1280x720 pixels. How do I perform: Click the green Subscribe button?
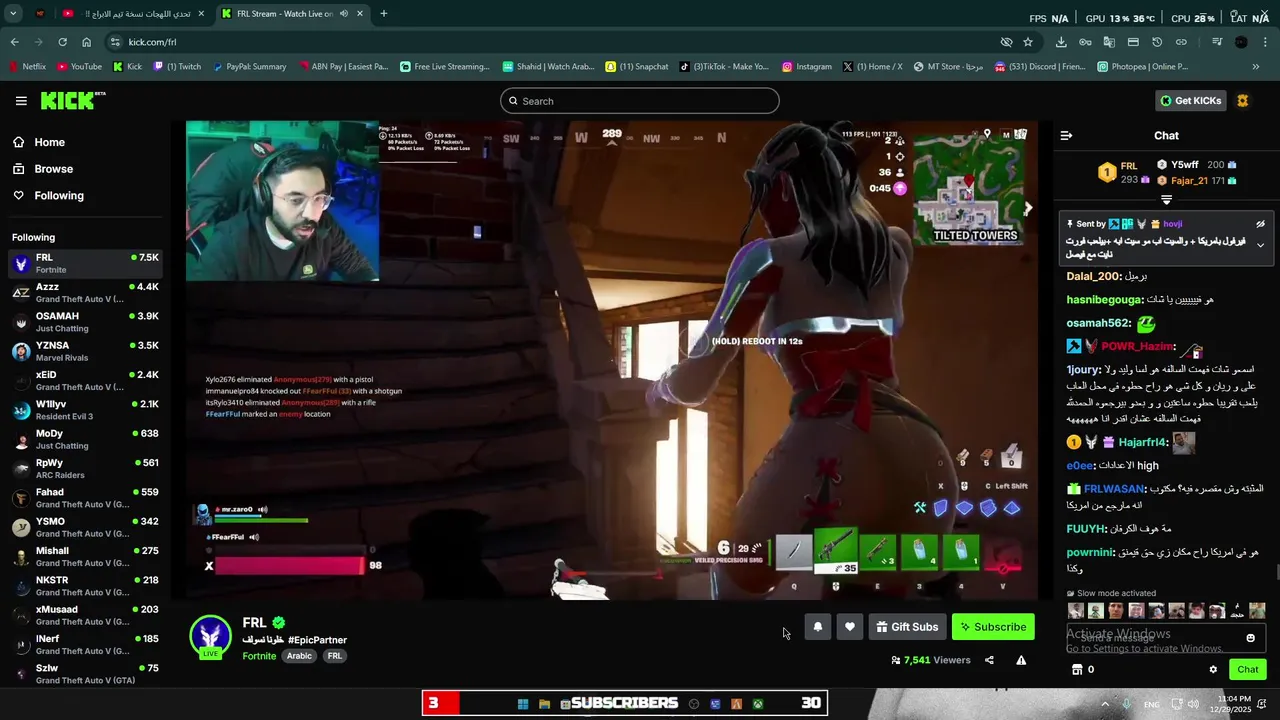coord(993,627)
